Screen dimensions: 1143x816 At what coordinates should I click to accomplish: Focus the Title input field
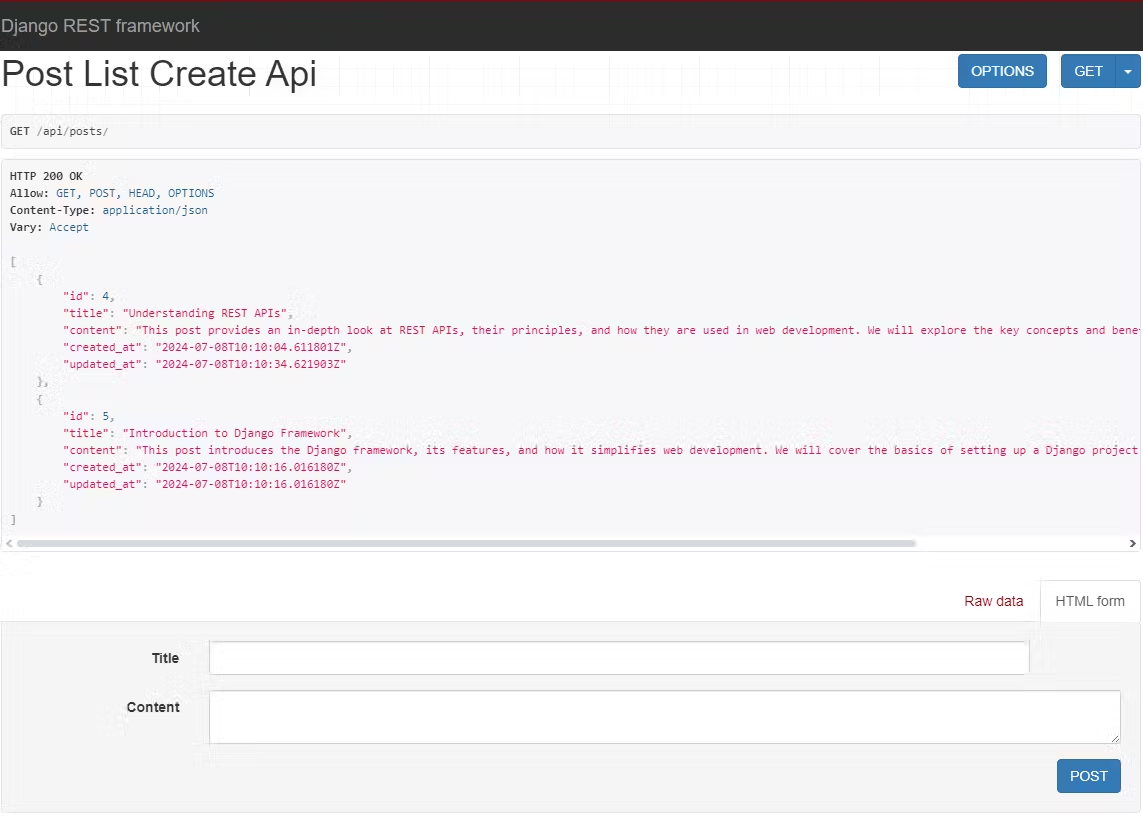pyautogui.click(x=618, y=657)
